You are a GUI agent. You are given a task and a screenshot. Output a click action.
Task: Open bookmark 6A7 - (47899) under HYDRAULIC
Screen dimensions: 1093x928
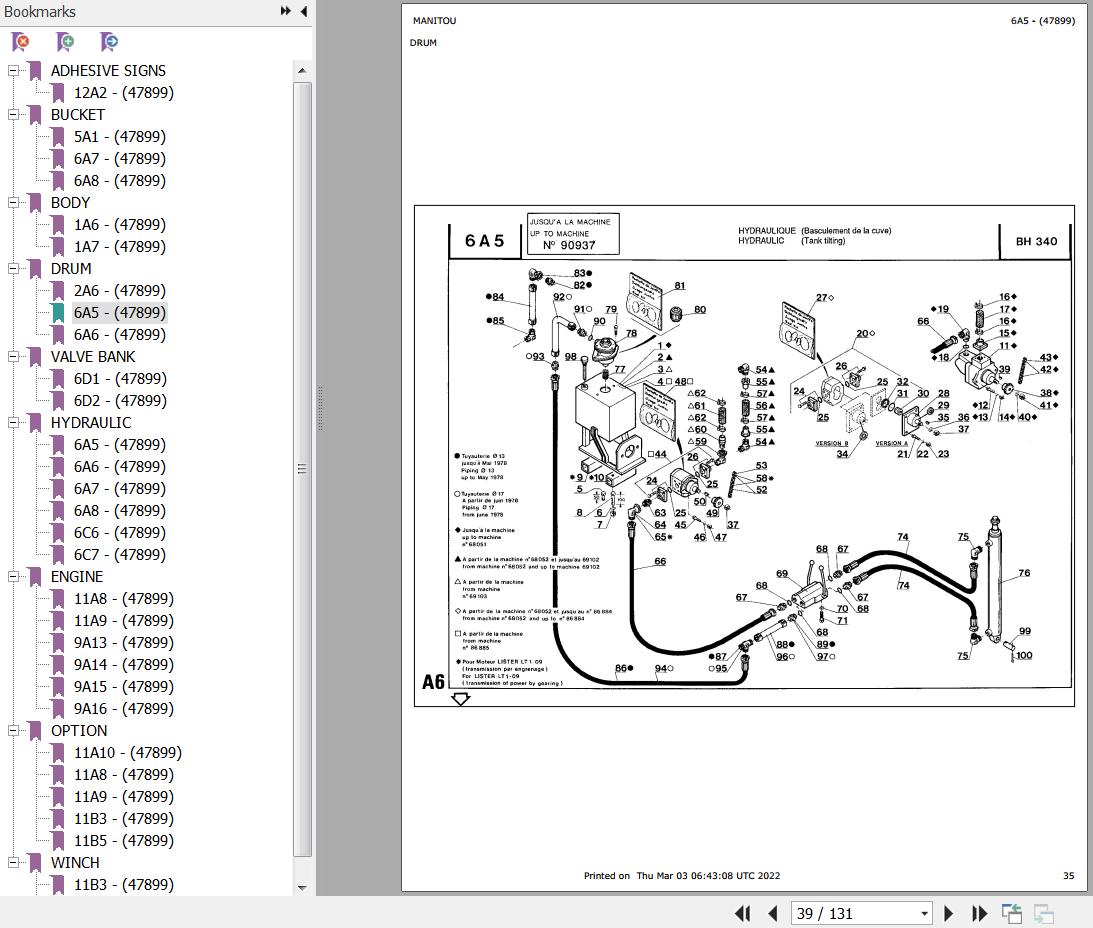pos(120,489)
